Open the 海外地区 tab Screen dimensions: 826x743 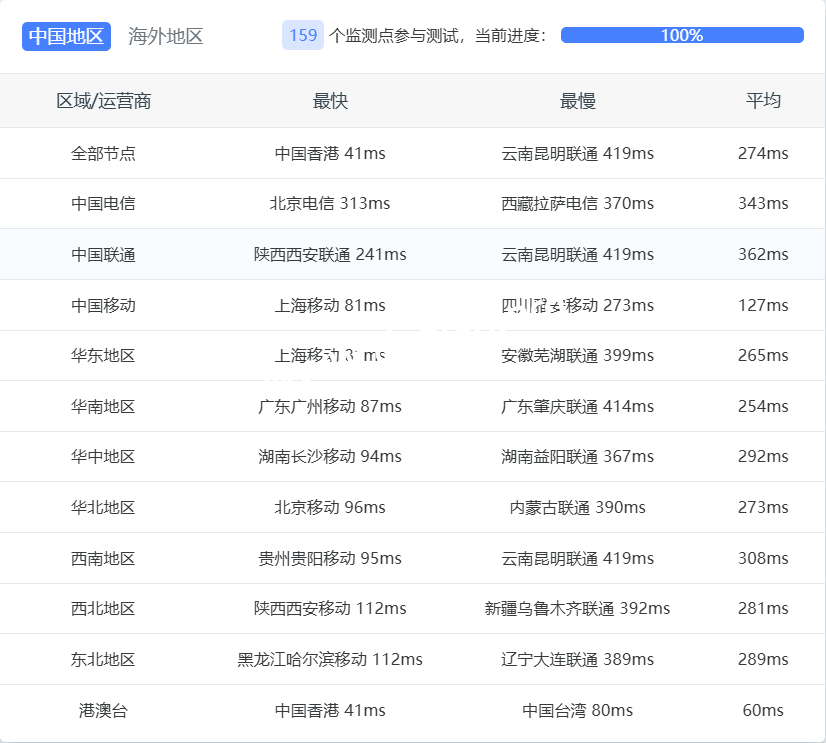166,36
